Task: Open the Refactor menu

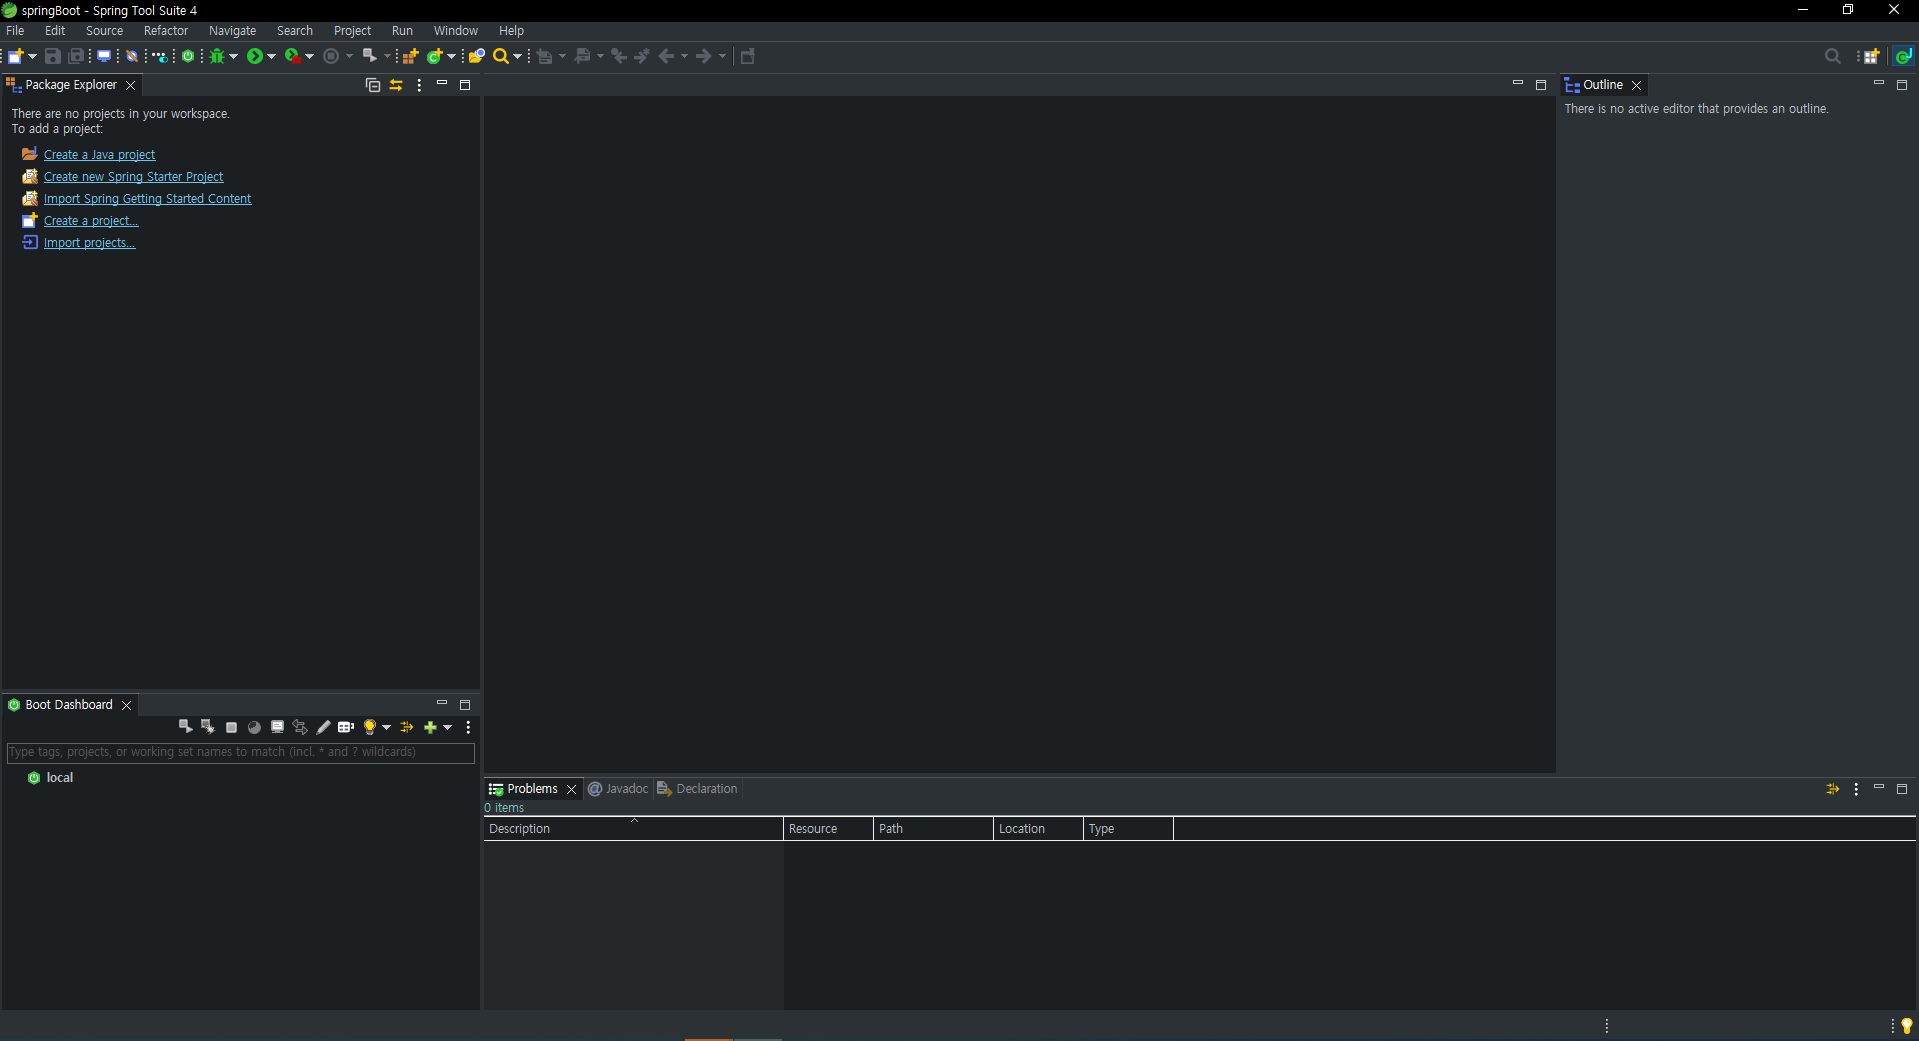Action: [166, 31]
